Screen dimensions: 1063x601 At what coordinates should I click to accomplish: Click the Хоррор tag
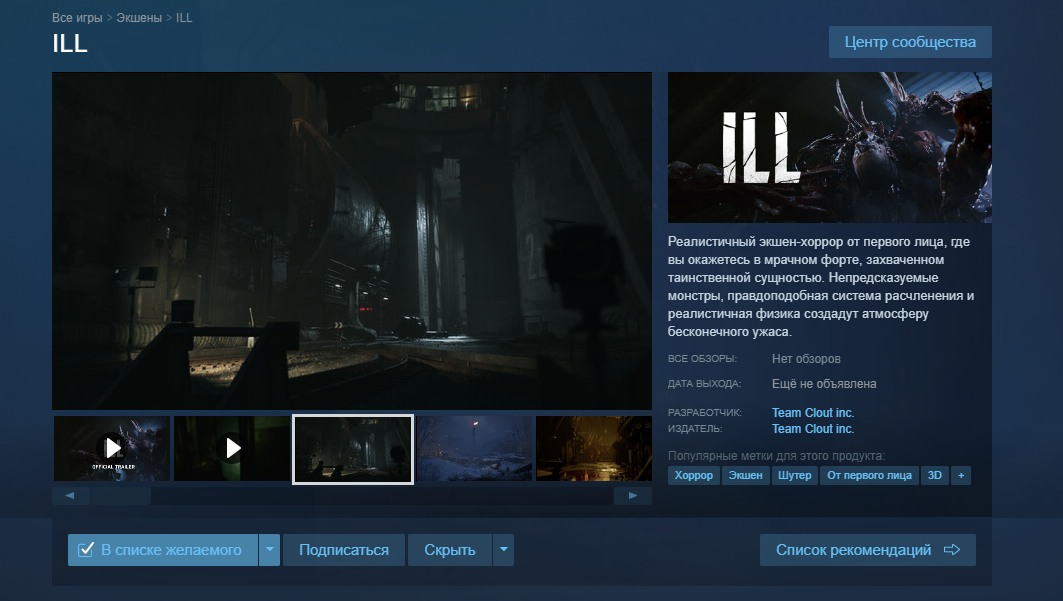[x=694, y=476]
